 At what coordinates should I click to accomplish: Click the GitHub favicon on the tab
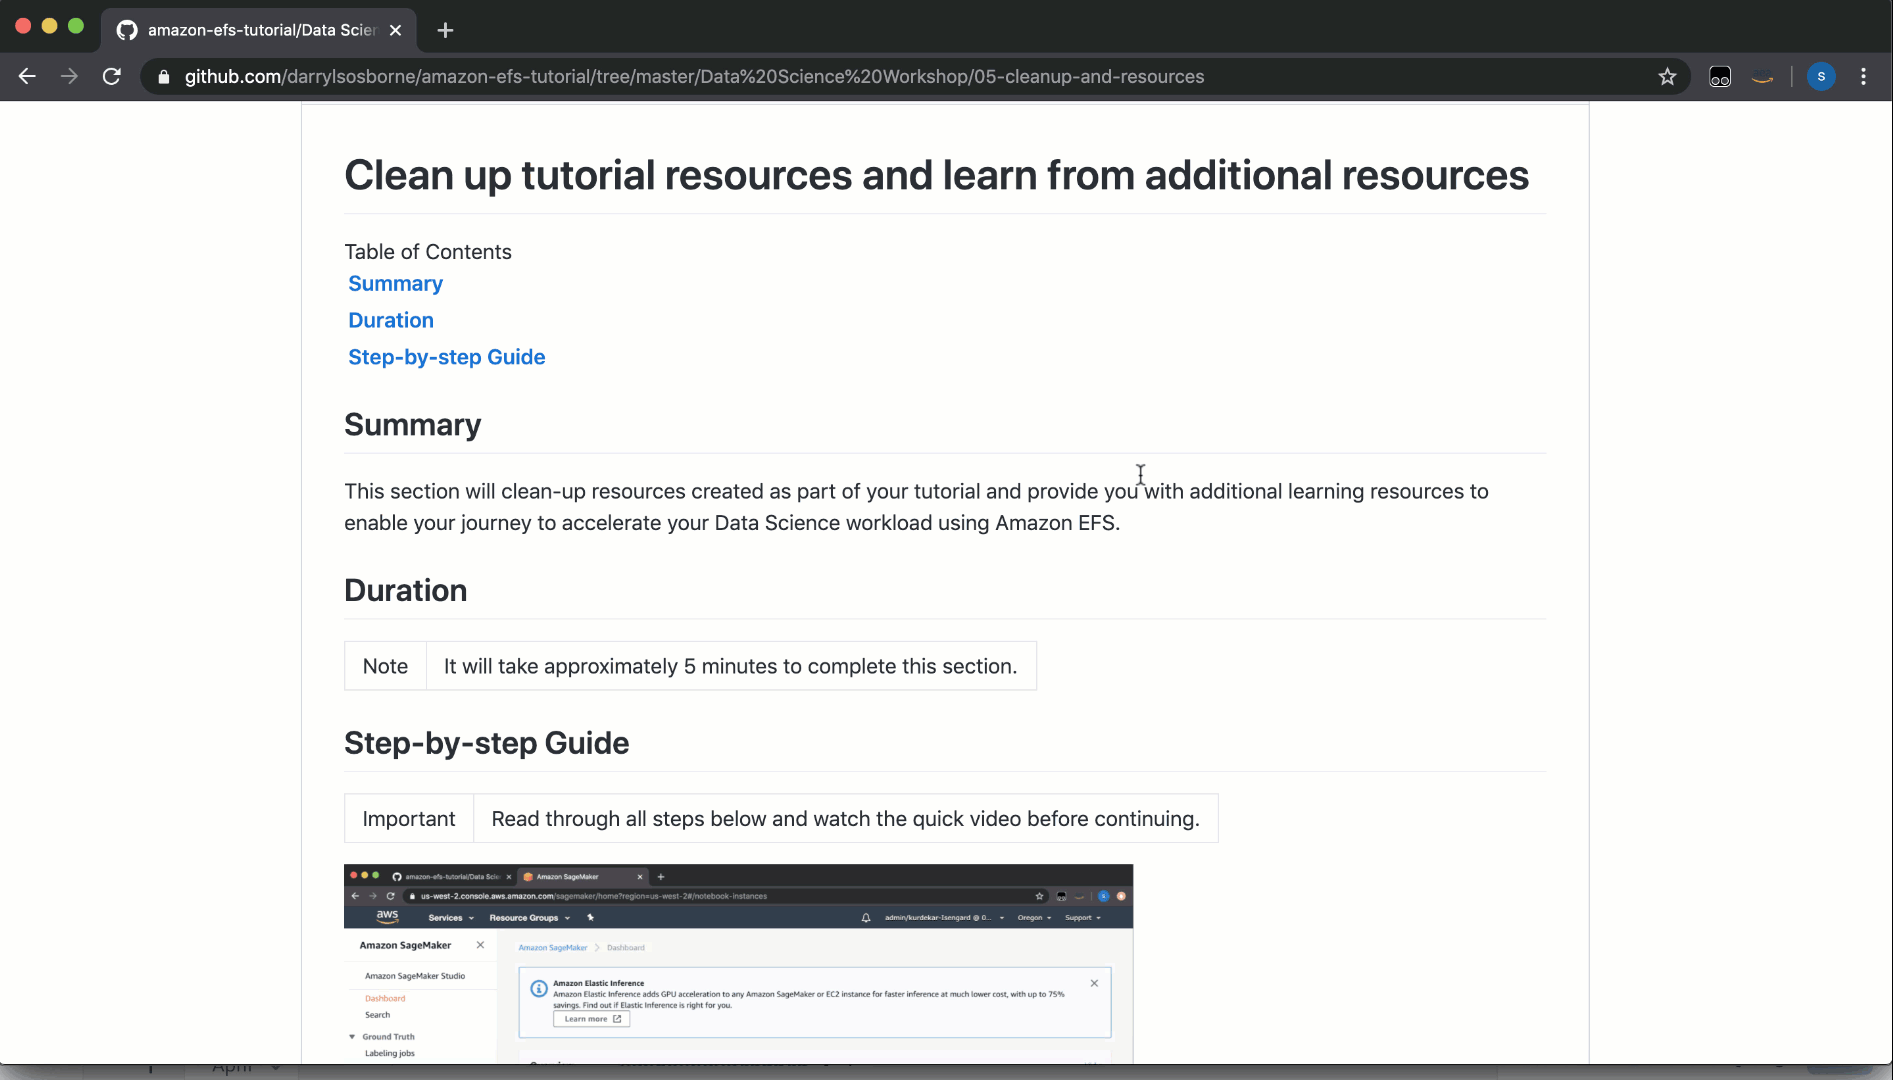pos(127,30)
